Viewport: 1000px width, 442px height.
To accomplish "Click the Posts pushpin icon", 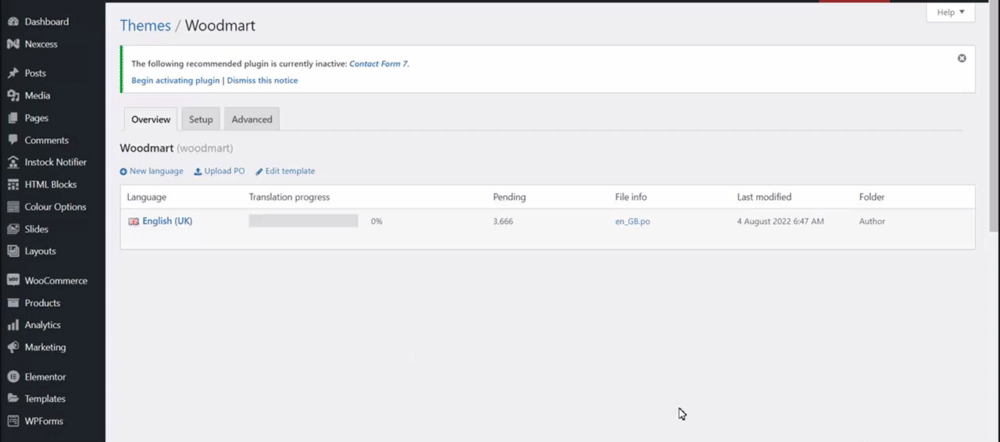I will click(x=13, y=73).
